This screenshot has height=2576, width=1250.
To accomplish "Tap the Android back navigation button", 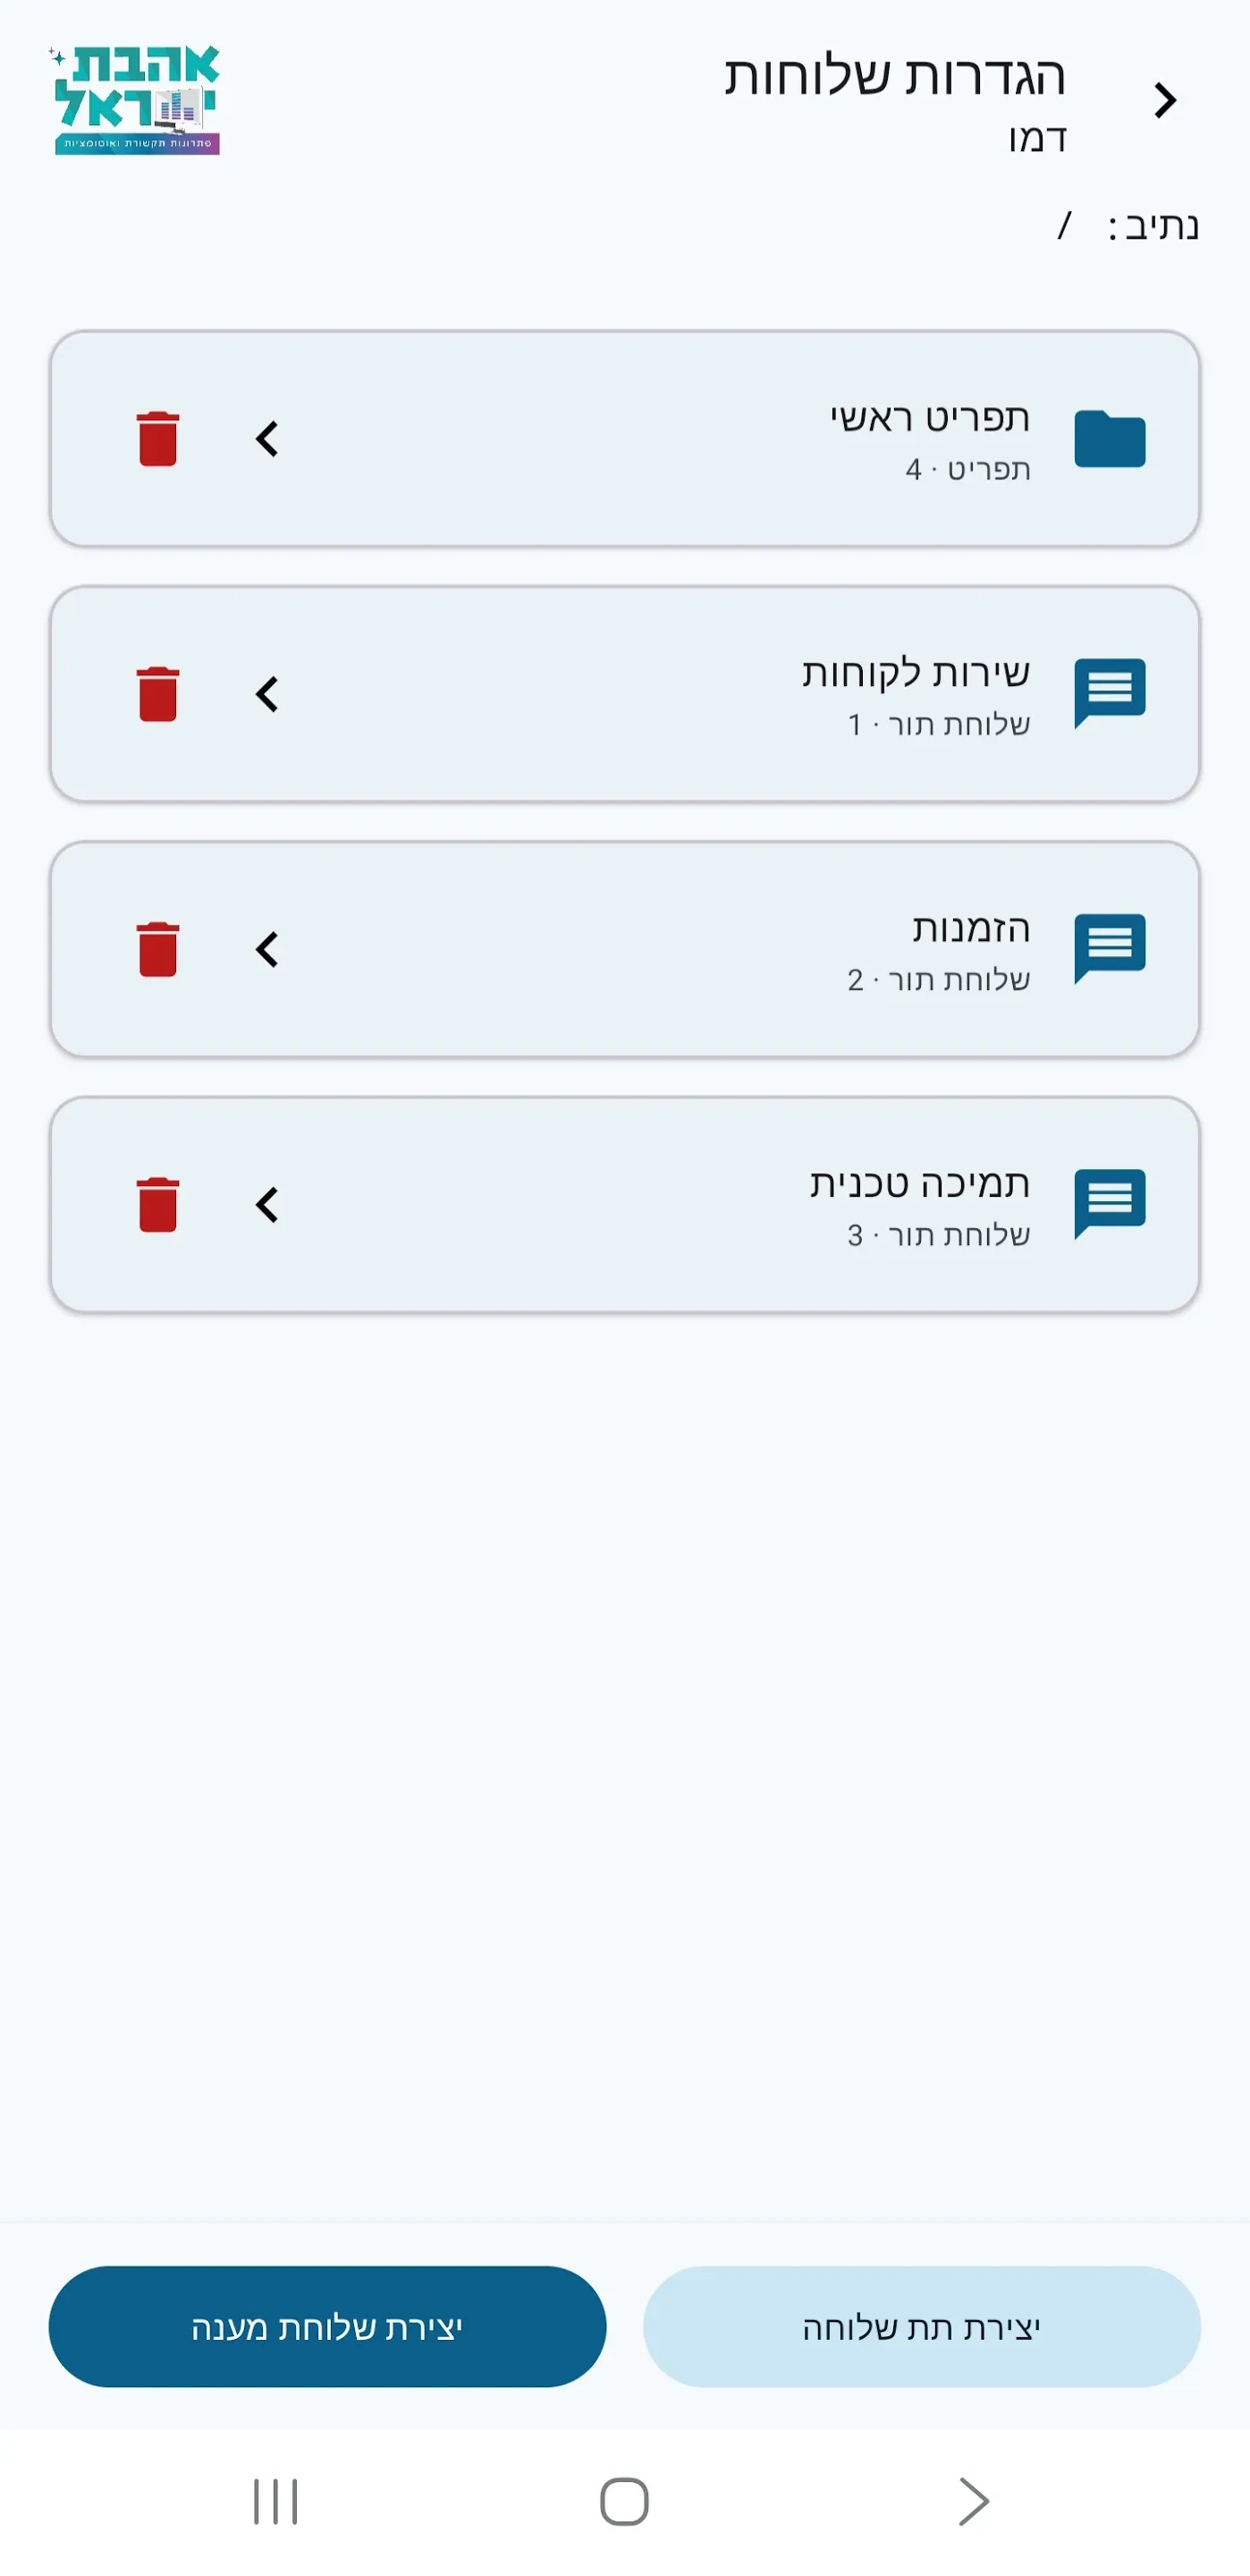I will (973, 2501).
